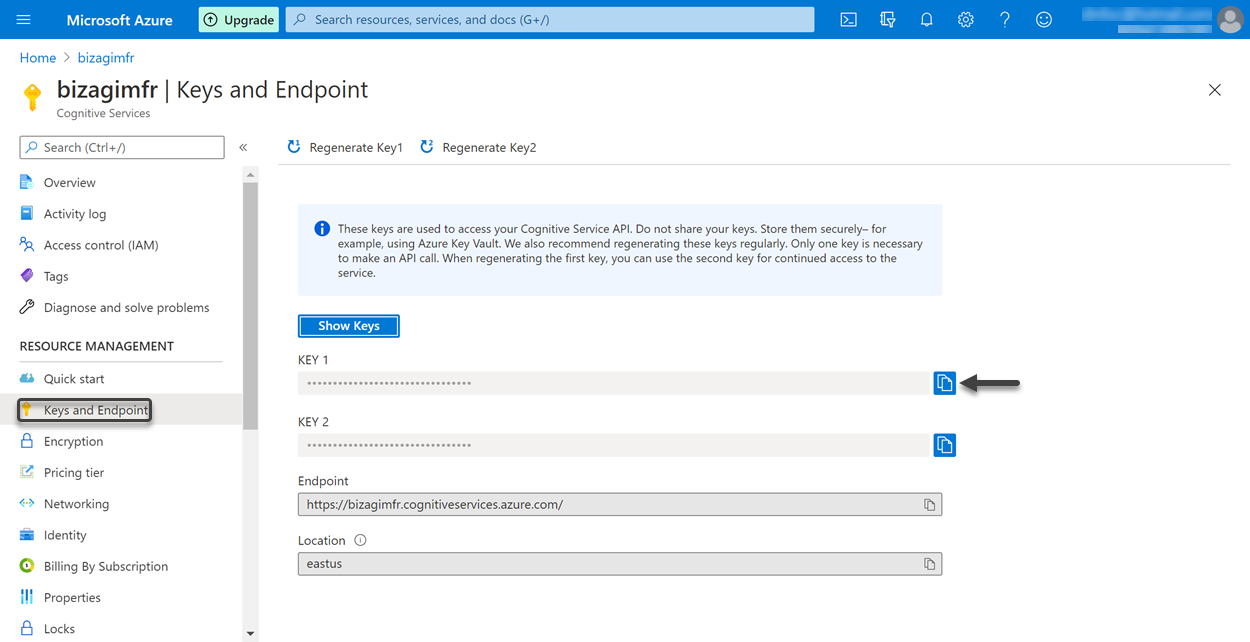Viewport: 1250px width, 642px height.
Task: Copy the Endpoint URL to clipboard
Action: coord(929,505)
